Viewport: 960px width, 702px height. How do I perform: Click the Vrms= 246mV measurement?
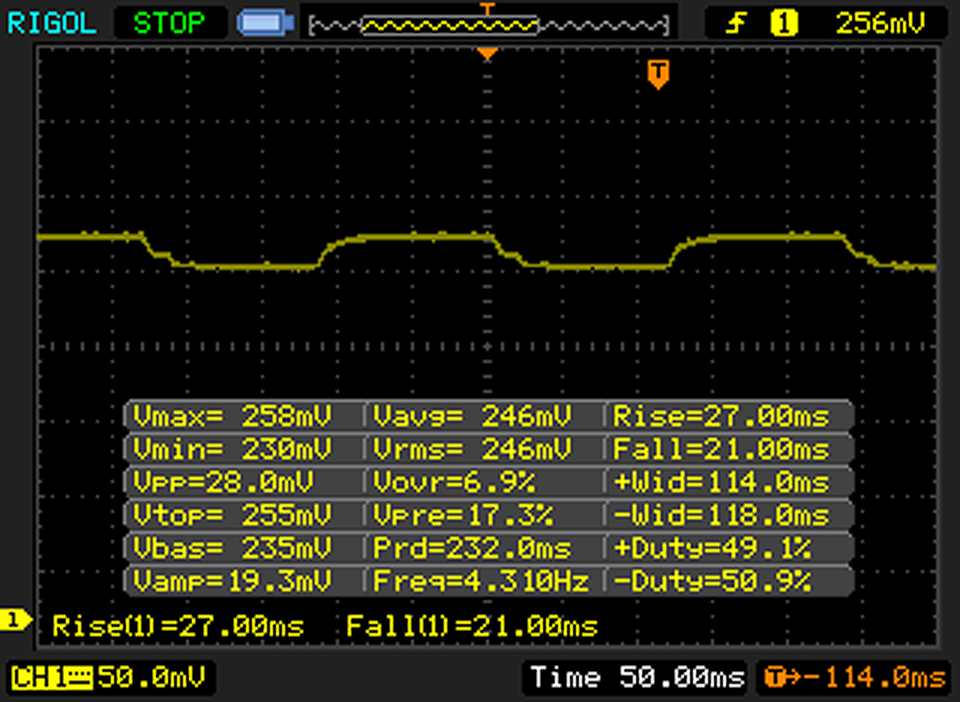(472, 449)
